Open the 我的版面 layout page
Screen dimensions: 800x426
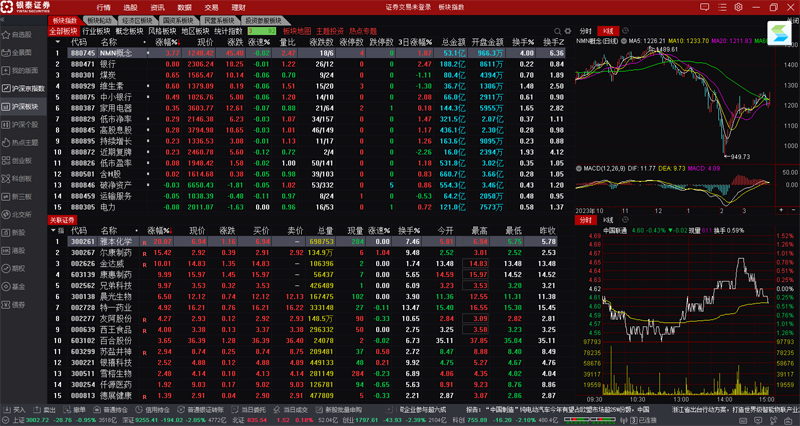pos(19,70)
